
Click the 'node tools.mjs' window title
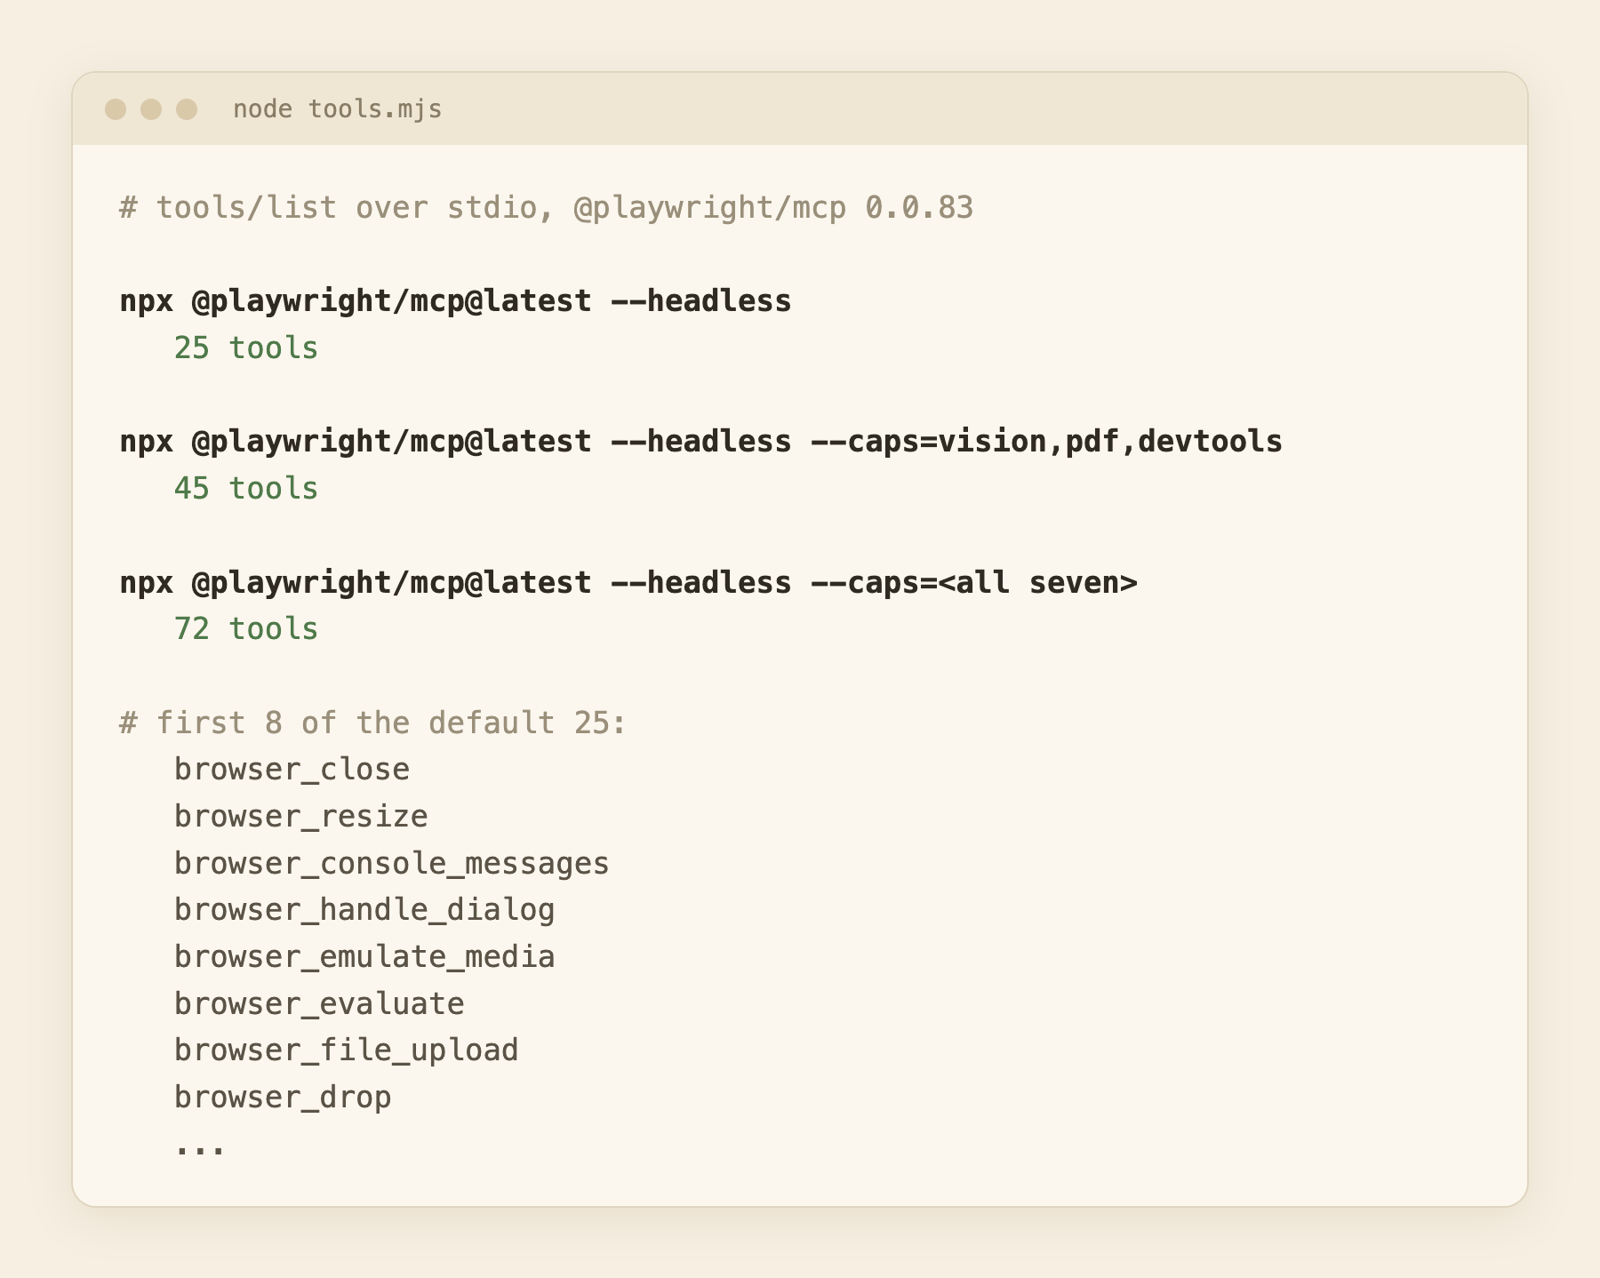337,109
